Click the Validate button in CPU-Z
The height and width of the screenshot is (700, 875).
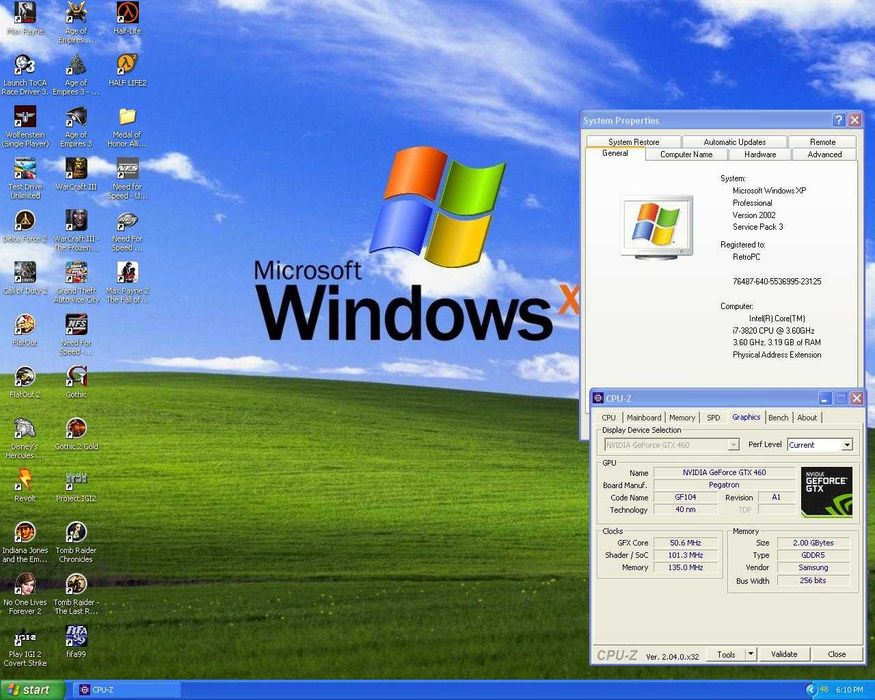point(784,654)
